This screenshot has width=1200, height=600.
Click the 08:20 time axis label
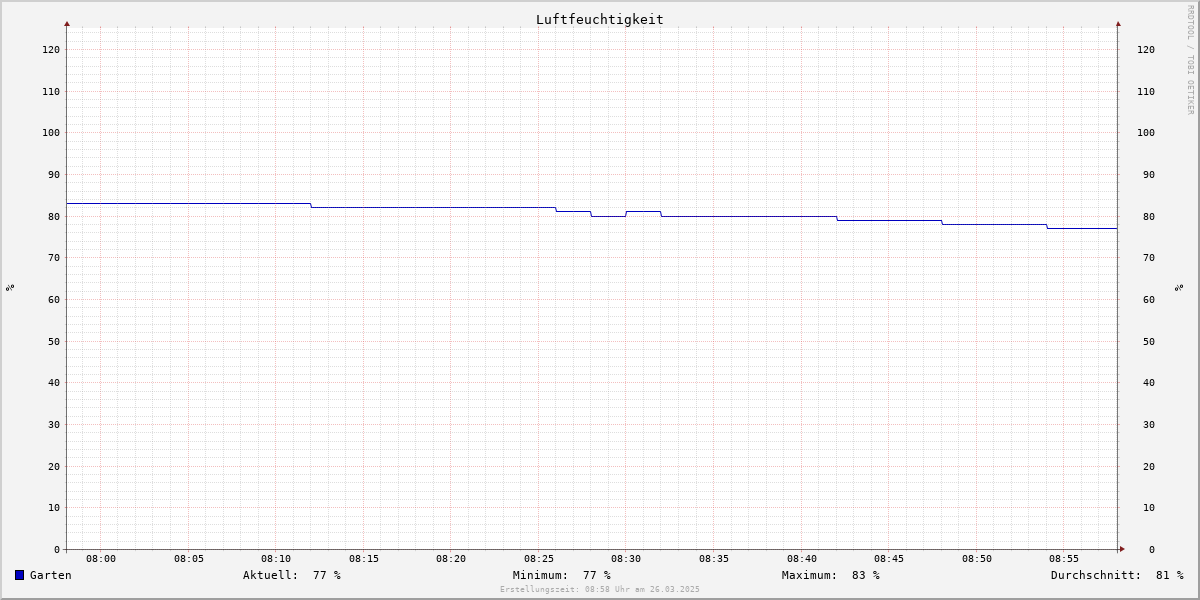(x=451, y=559)
